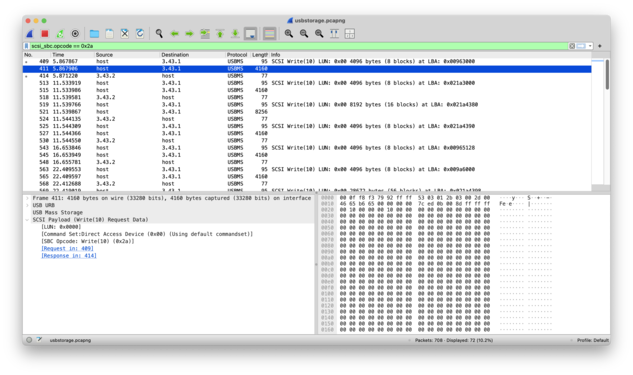
Task: Select packet 519 with 8192 bytes
Action: (x=307, y=105)
